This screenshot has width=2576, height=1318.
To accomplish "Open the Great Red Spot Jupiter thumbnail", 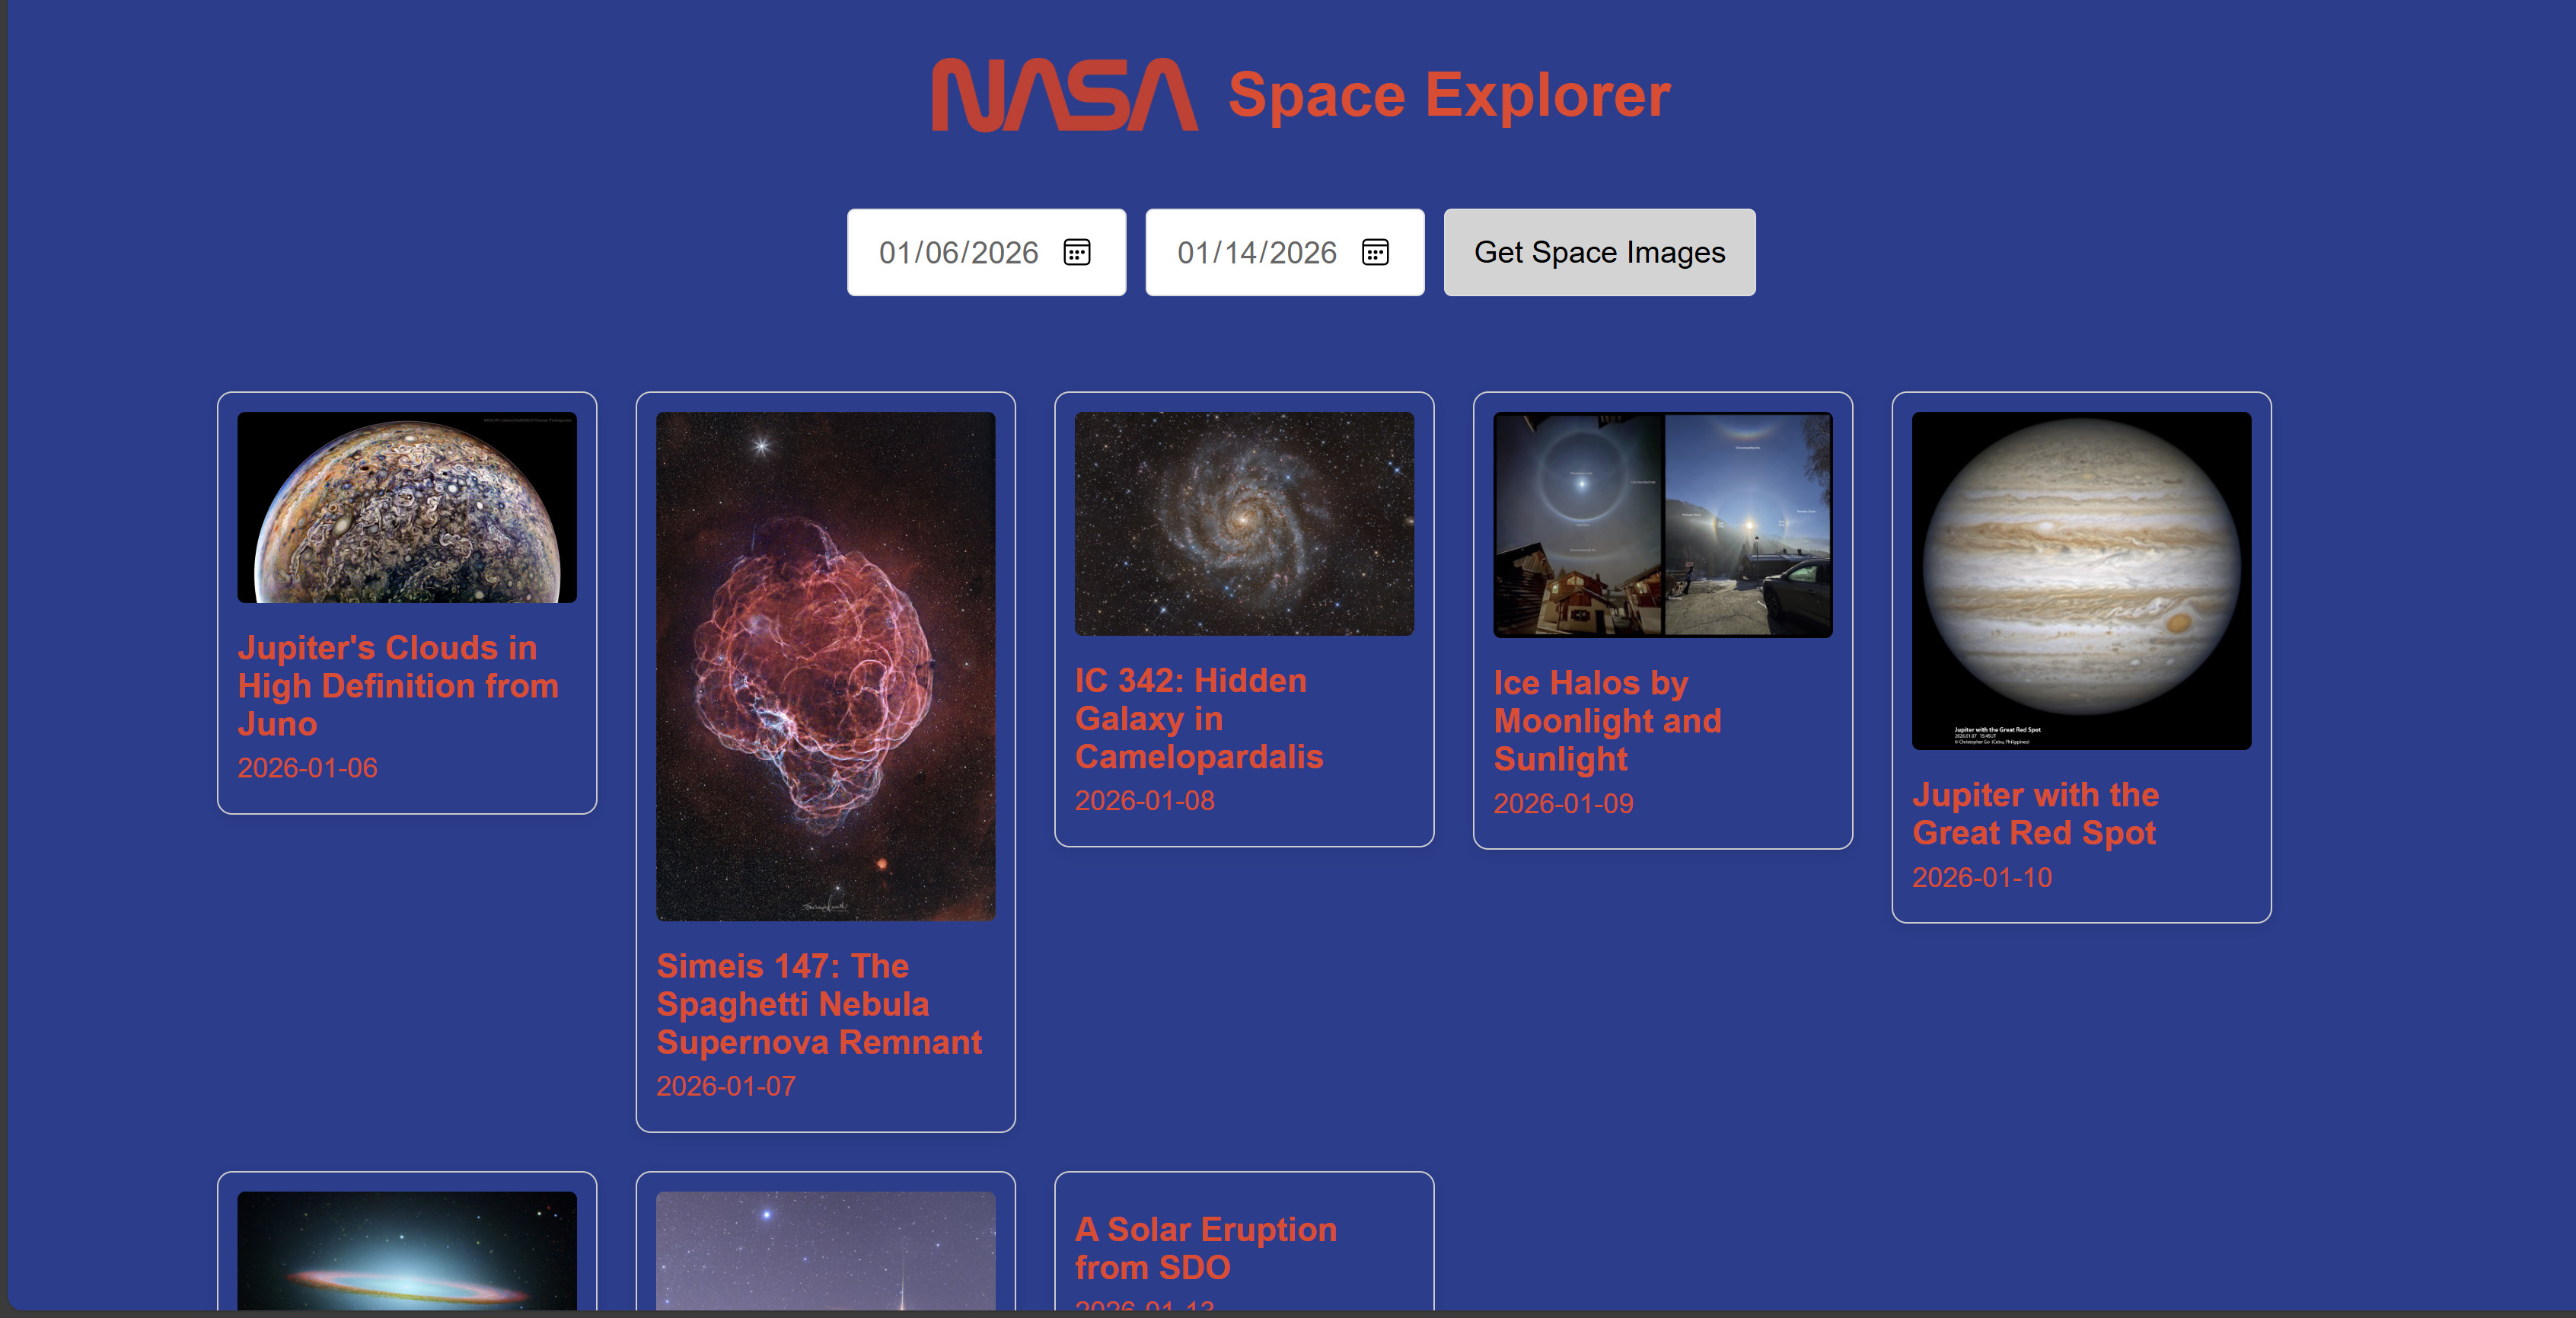I will coord(2081,581).
